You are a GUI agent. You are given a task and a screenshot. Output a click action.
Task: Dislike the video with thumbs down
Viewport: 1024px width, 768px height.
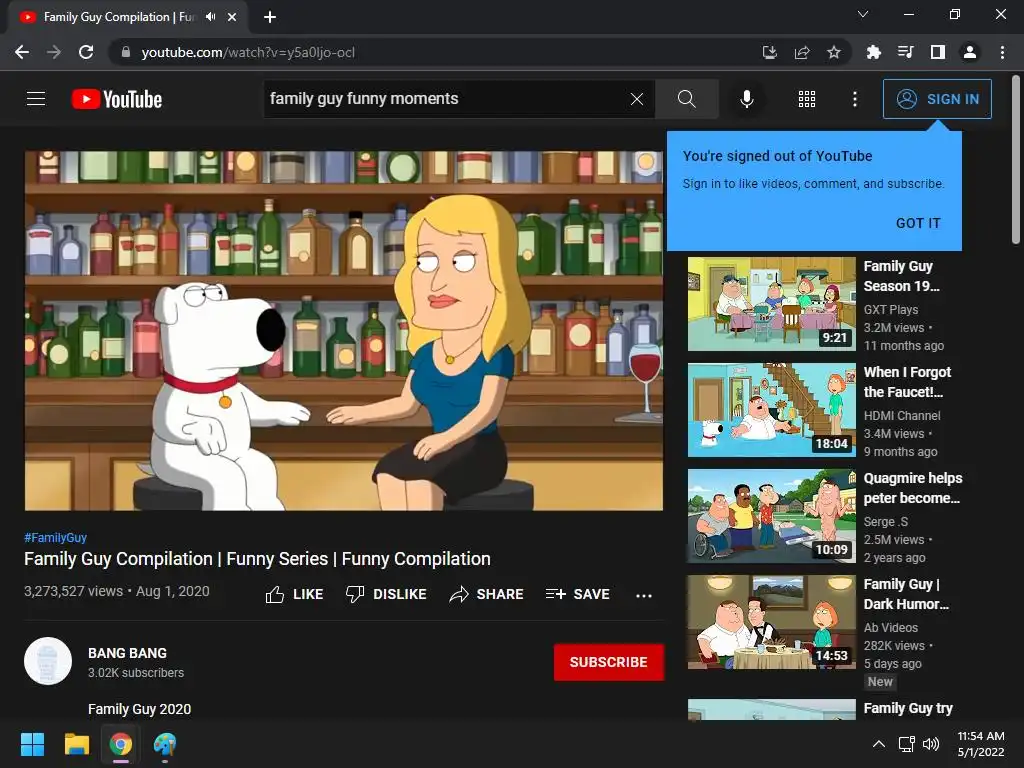click(x=386, y=594)
